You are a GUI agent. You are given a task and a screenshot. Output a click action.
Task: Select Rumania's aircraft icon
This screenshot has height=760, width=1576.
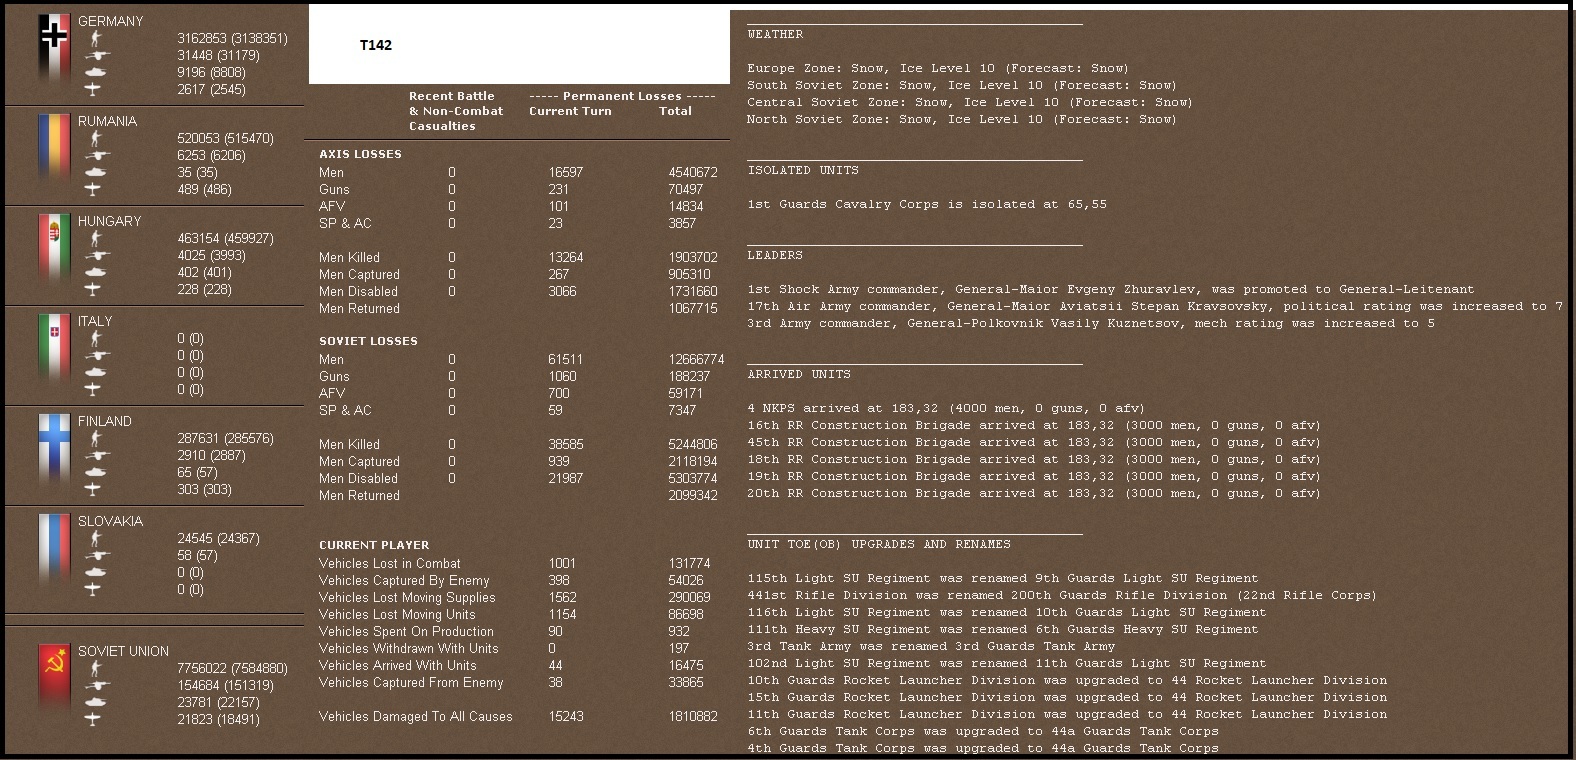(x=94, y=189)
